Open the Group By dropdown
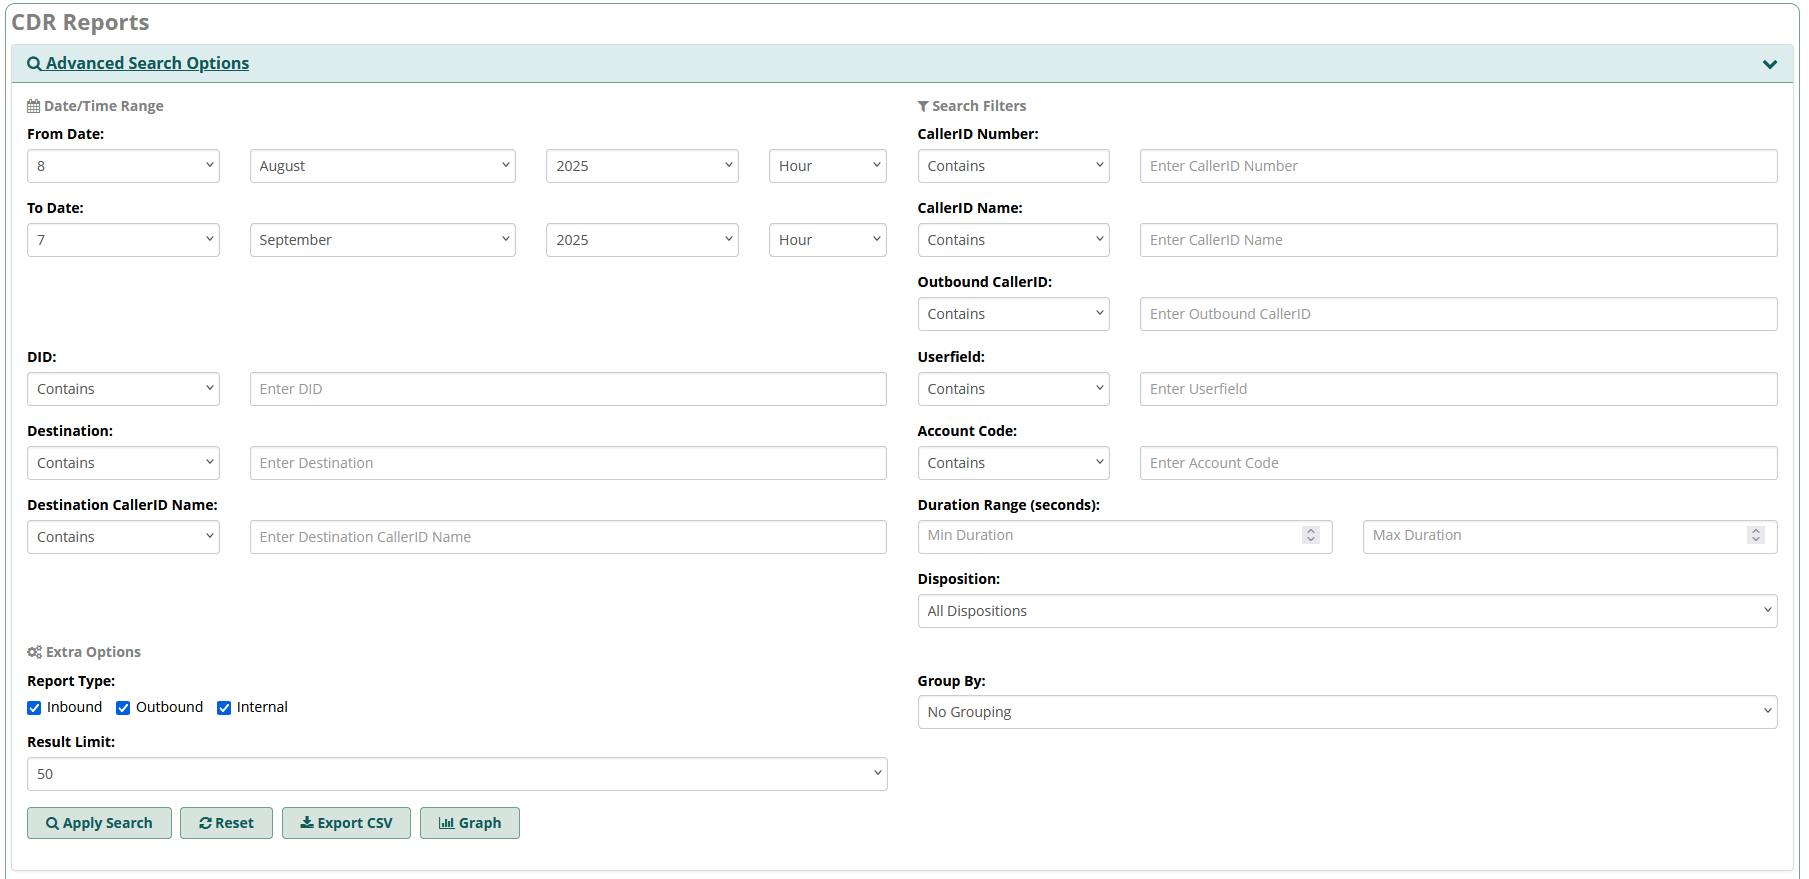 coord(1346,712)
